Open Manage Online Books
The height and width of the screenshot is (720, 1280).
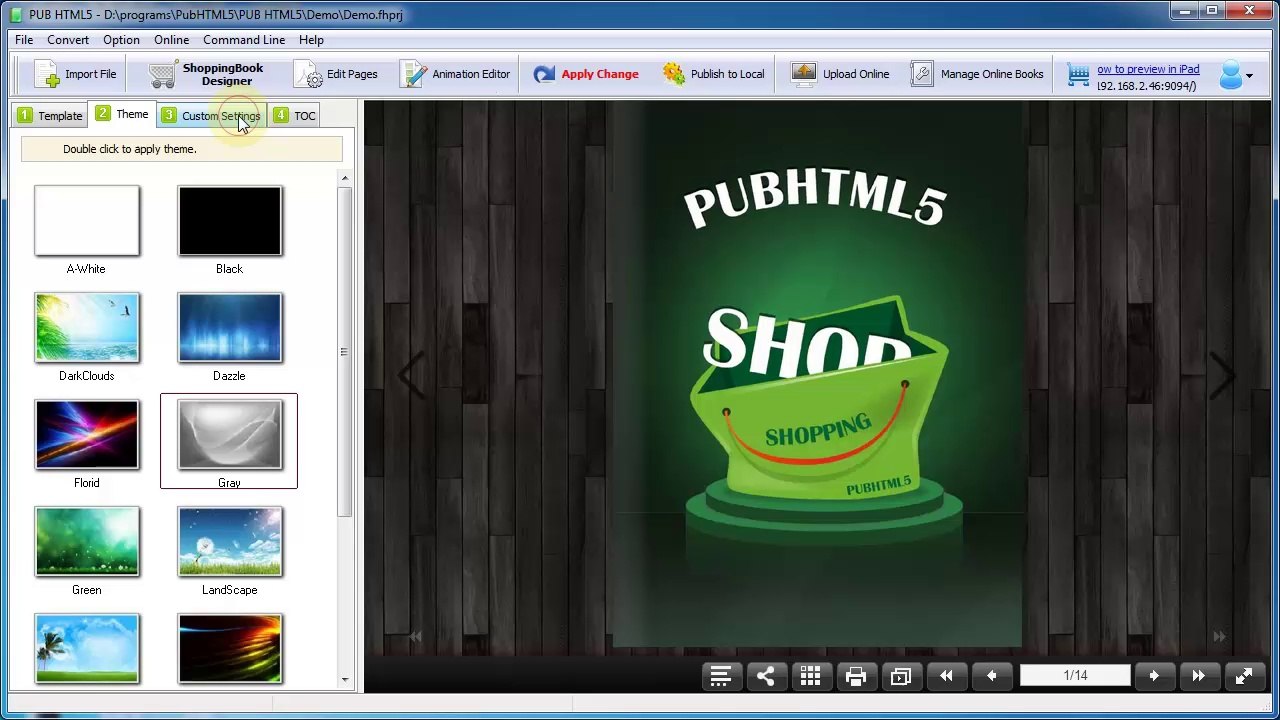pyautogui.click(x=978, y=74)
